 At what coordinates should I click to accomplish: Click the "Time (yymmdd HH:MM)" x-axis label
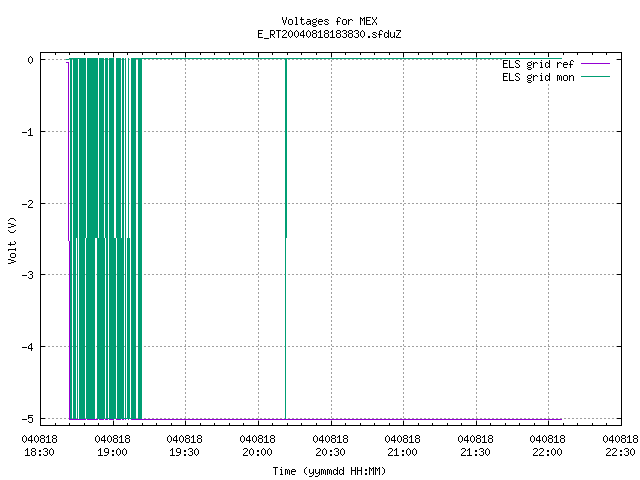click(329, 471)
